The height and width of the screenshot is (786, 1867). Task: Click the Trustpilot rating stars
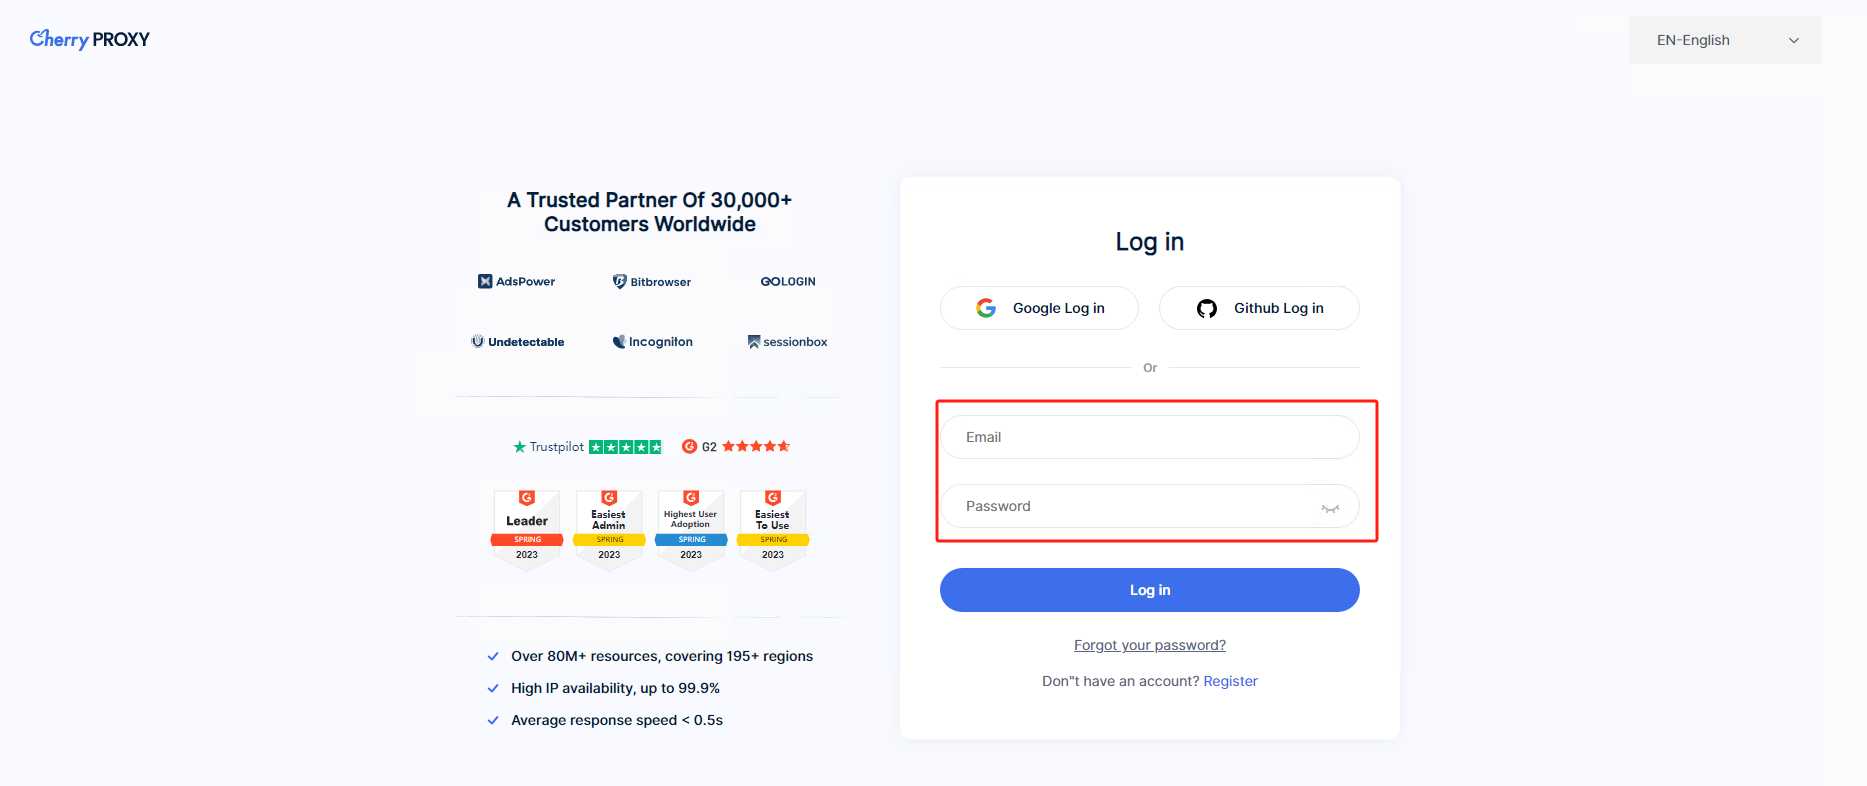click(625, 447)
